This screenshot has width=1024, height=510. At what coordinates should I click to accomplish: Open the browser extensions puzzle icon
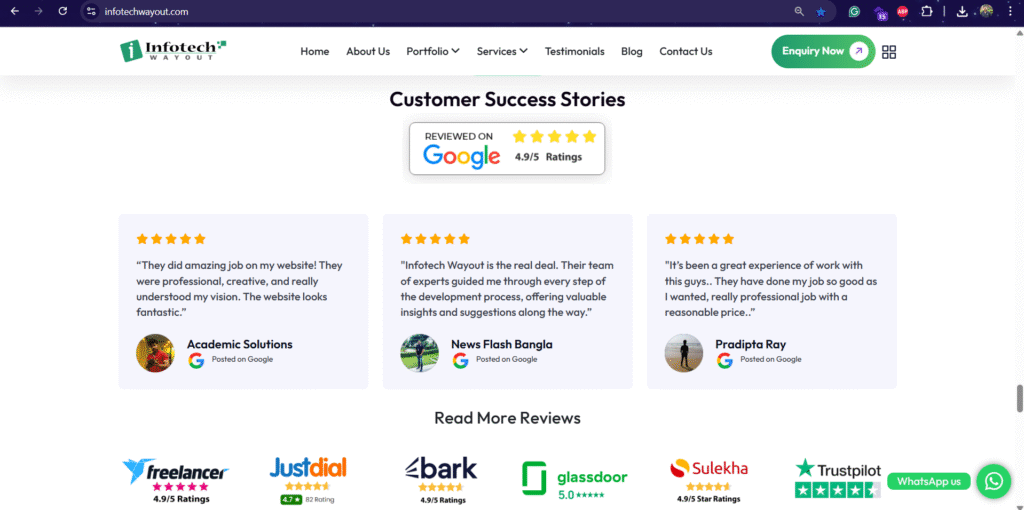click(x=927, y=11)
